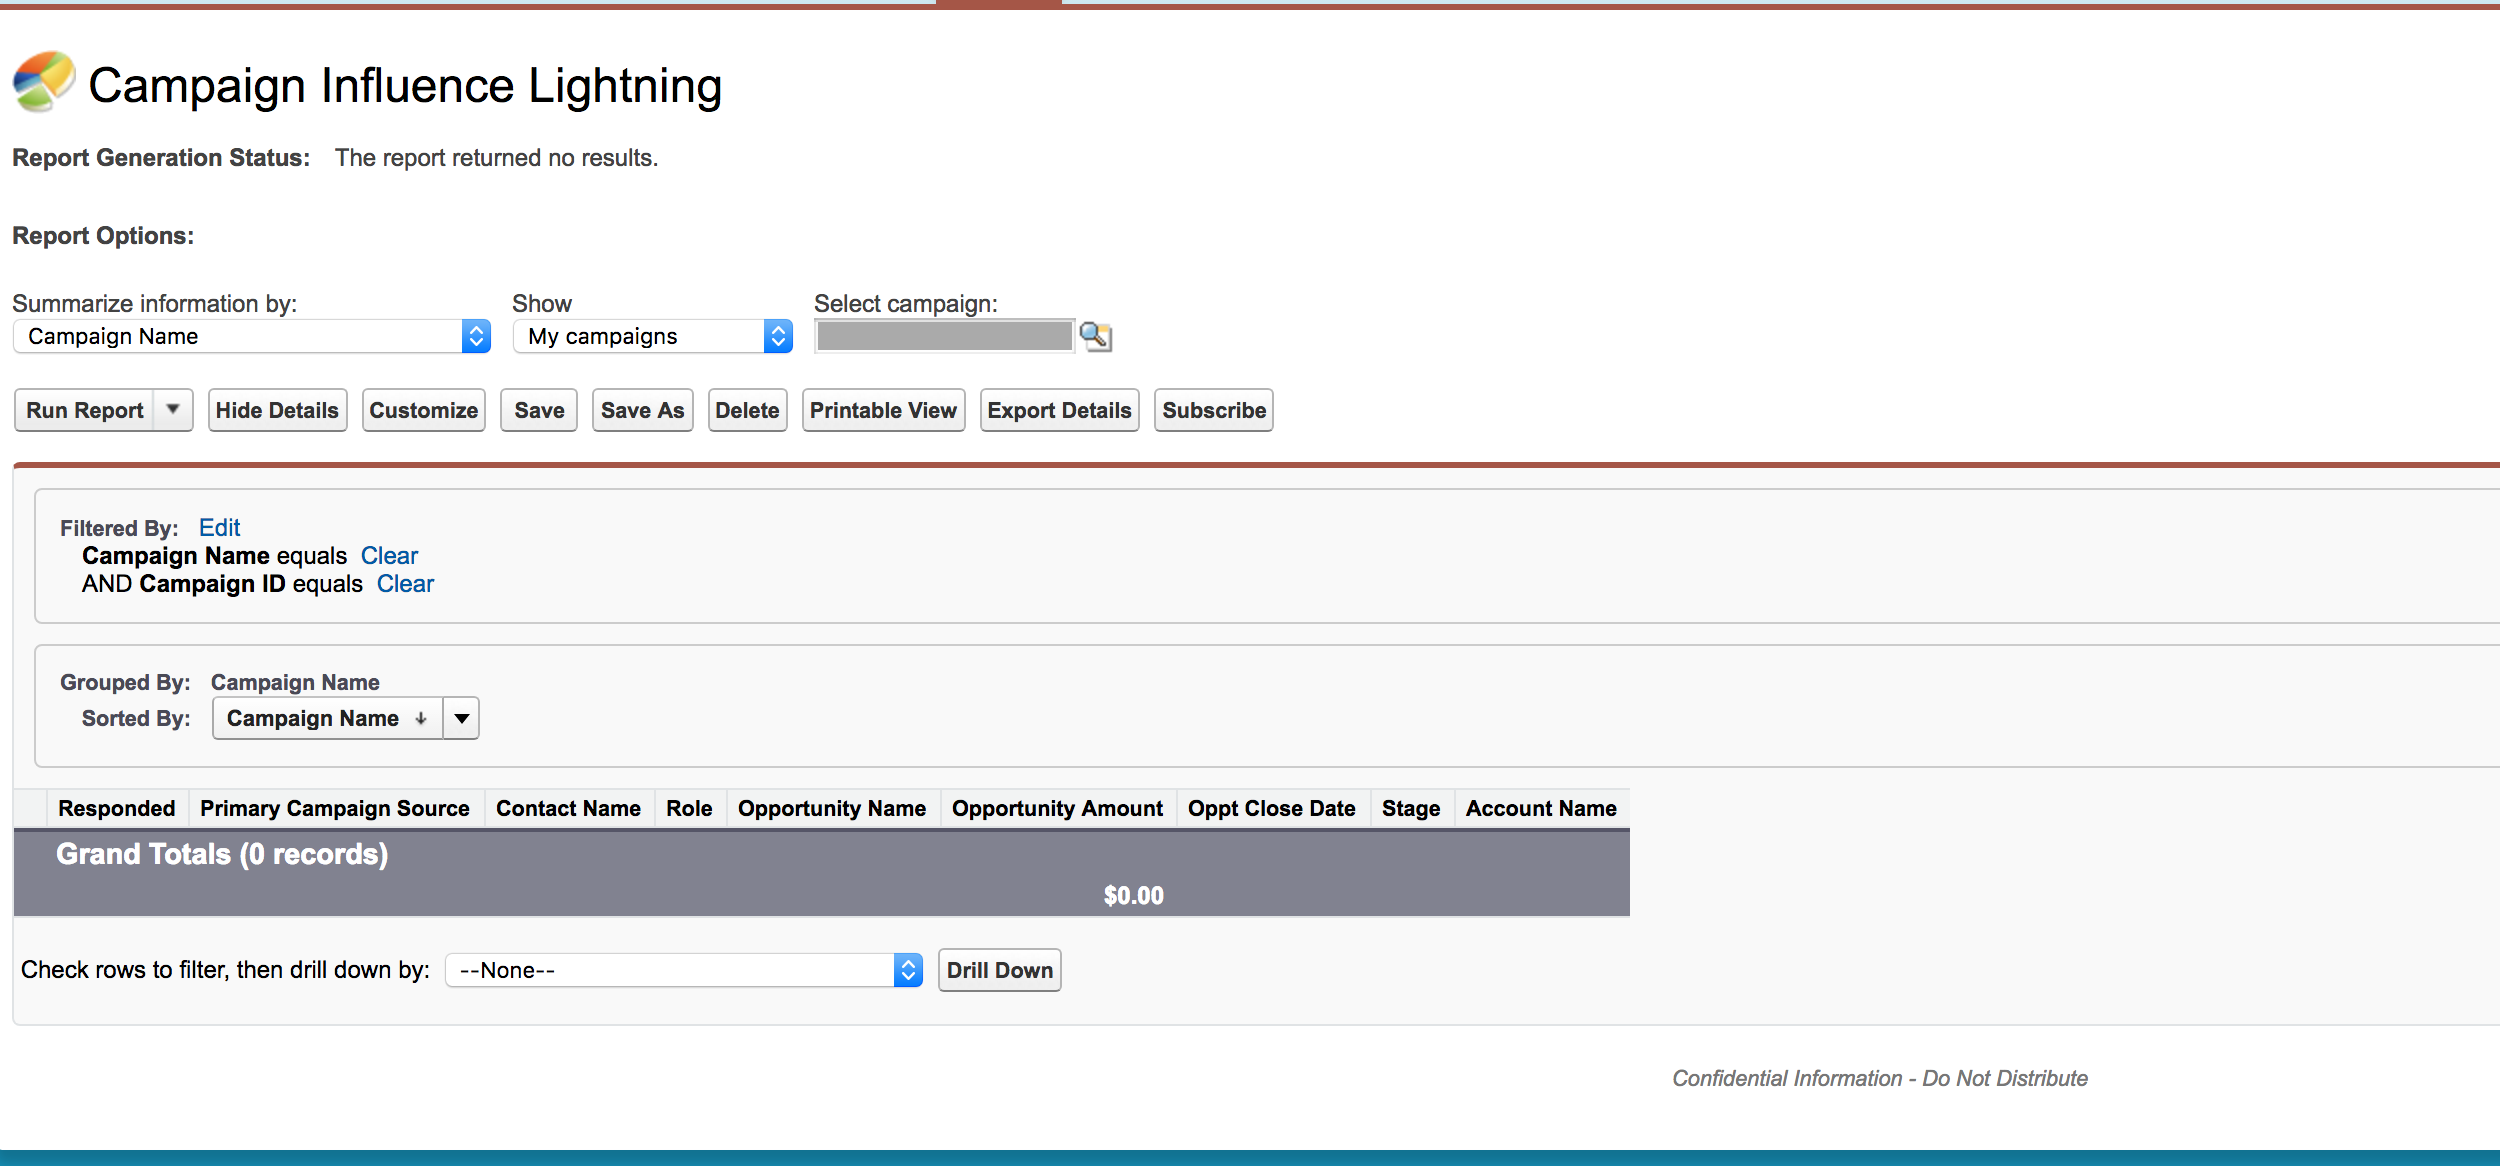Image resolution: width=2500 pixels, height=1166 pixels.
Task: Delete this report
Action: click(x=747, y=410)
